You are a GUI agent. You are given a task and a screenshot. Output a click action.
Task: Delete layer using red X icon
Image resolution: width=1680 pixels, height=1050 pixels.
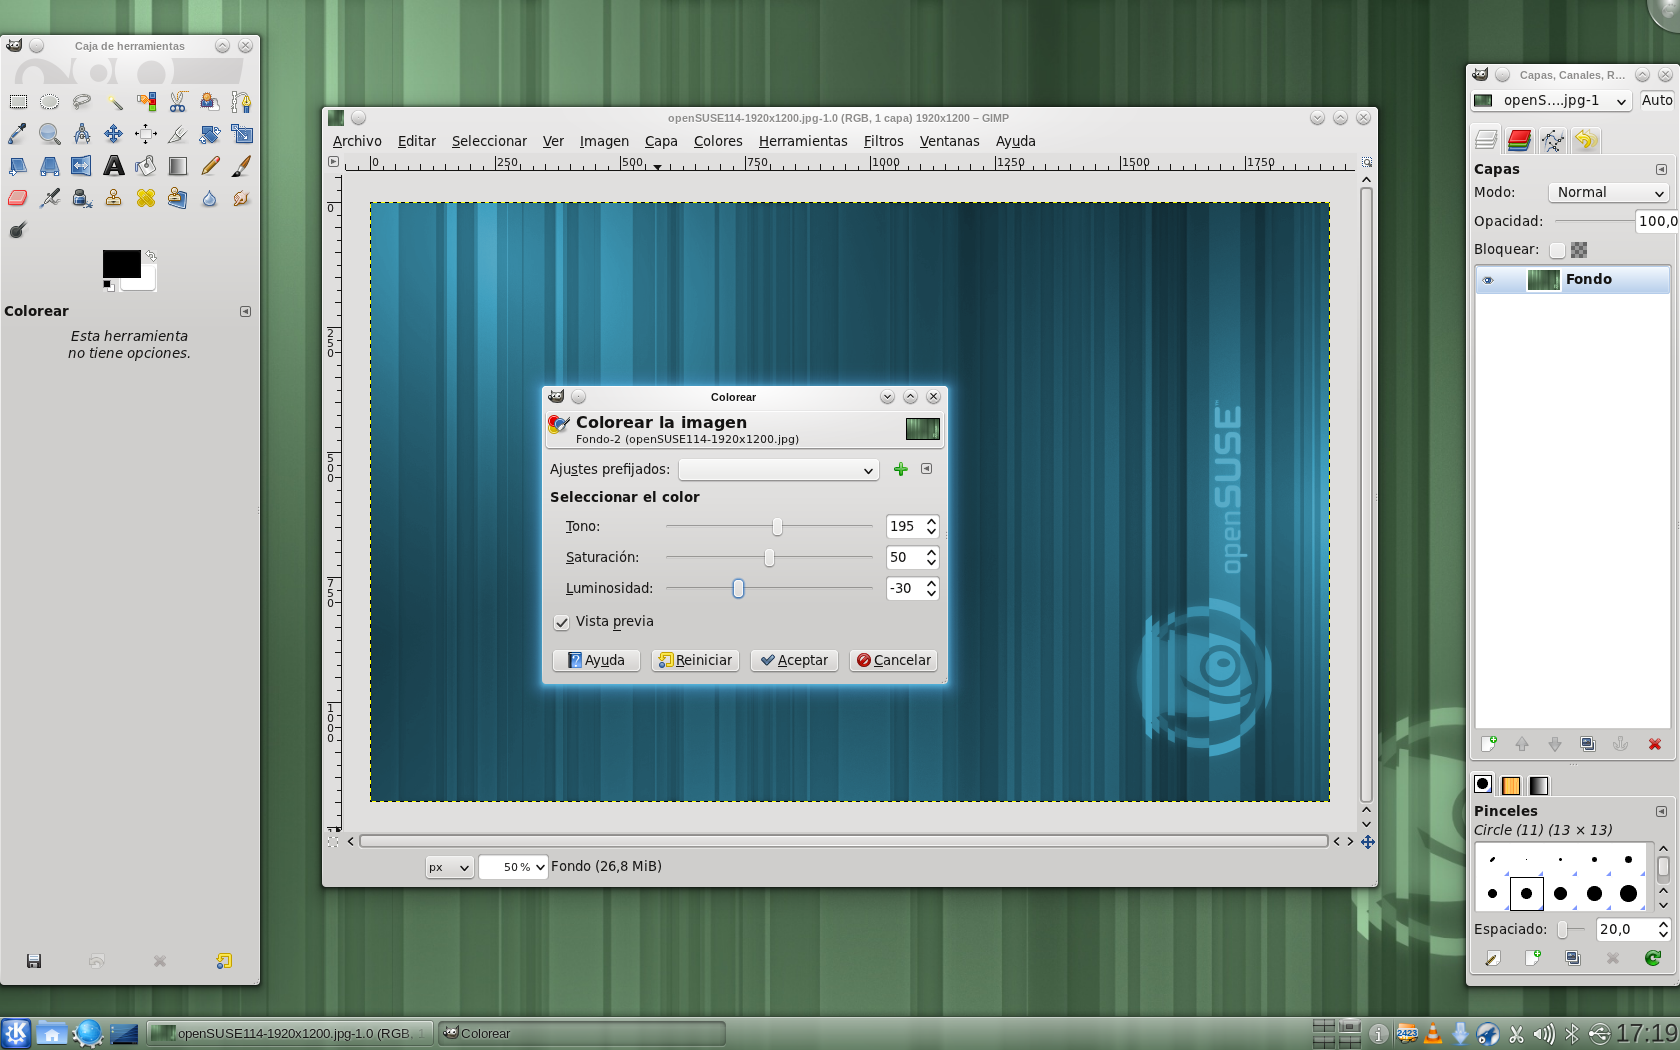tap(1654, 744)
